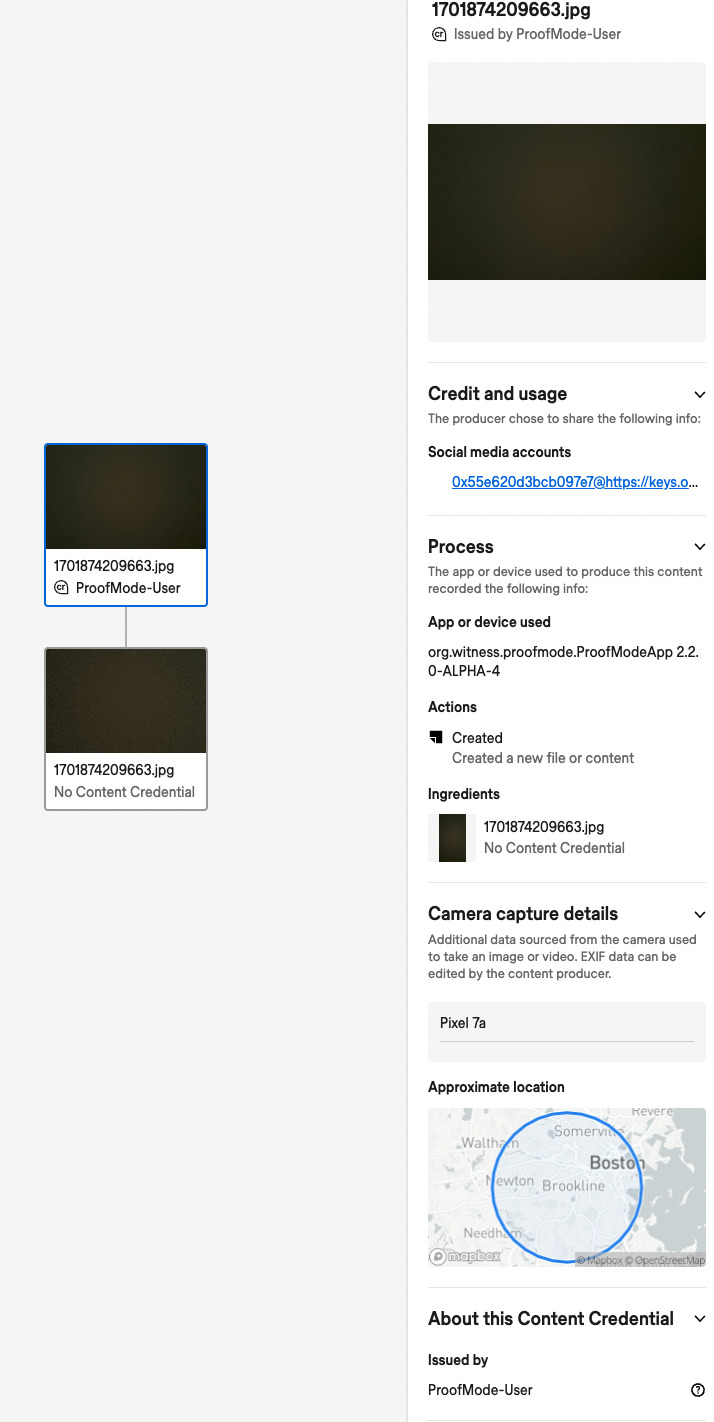Select the No Content Credential node thumbnail
Viewport: 714px width, 1422px height.
(126, 701)
